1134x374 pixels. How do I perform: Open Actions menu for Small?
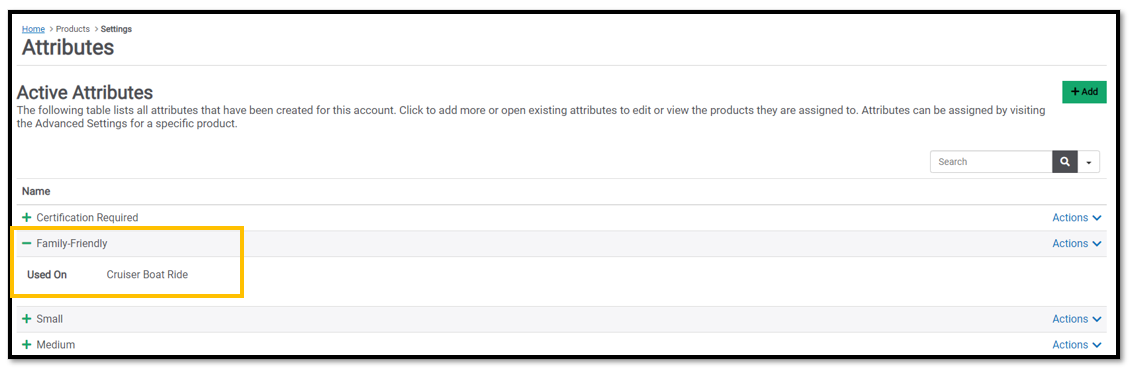pos(1077,319)
